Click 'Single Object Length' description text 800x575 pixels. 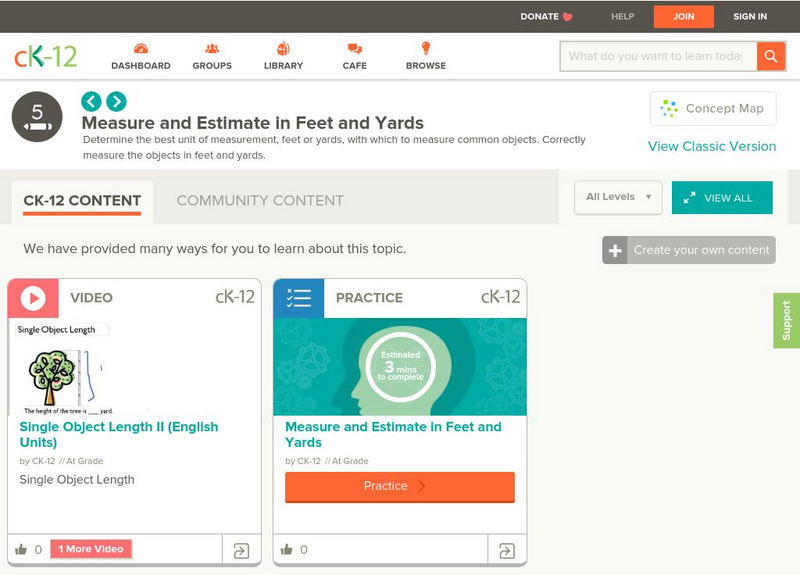tap(77, 480)
